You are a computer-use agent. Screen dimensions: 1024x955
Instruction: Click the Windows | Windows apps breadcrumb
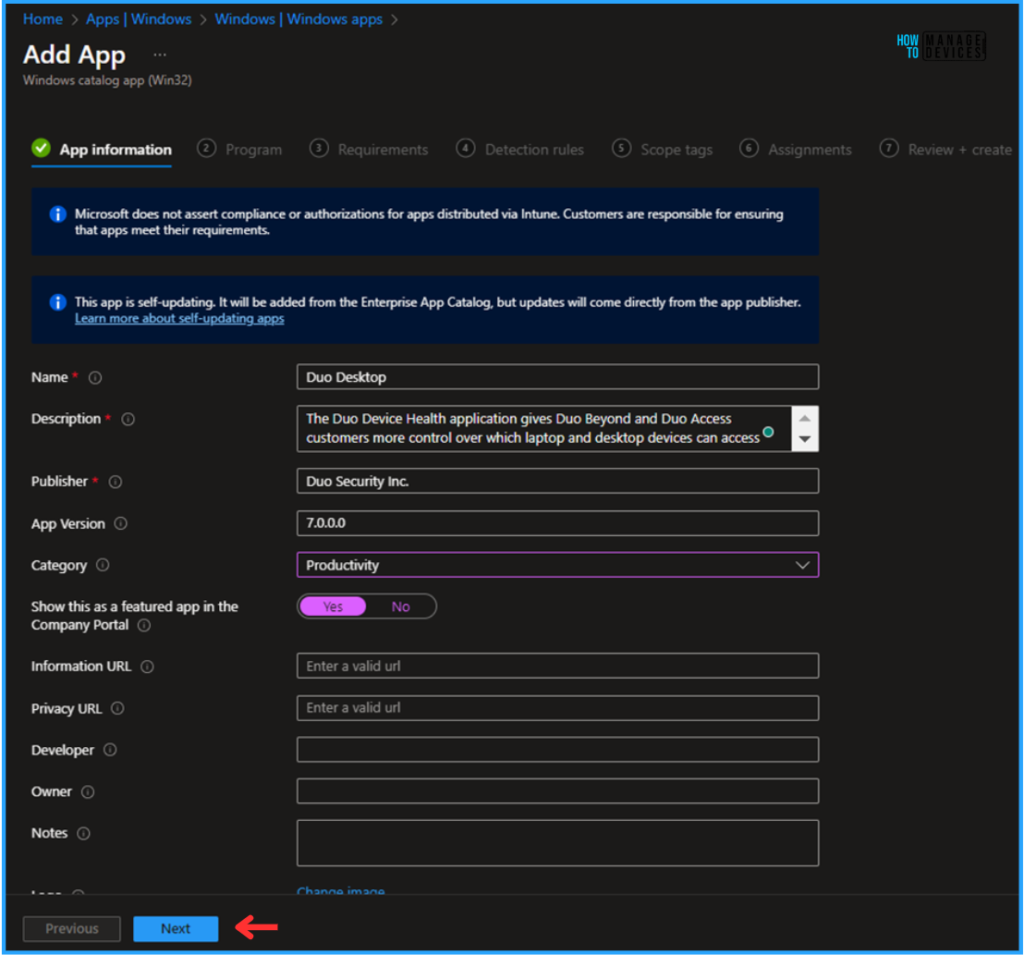pyautogui.click(x=298, y=19)
